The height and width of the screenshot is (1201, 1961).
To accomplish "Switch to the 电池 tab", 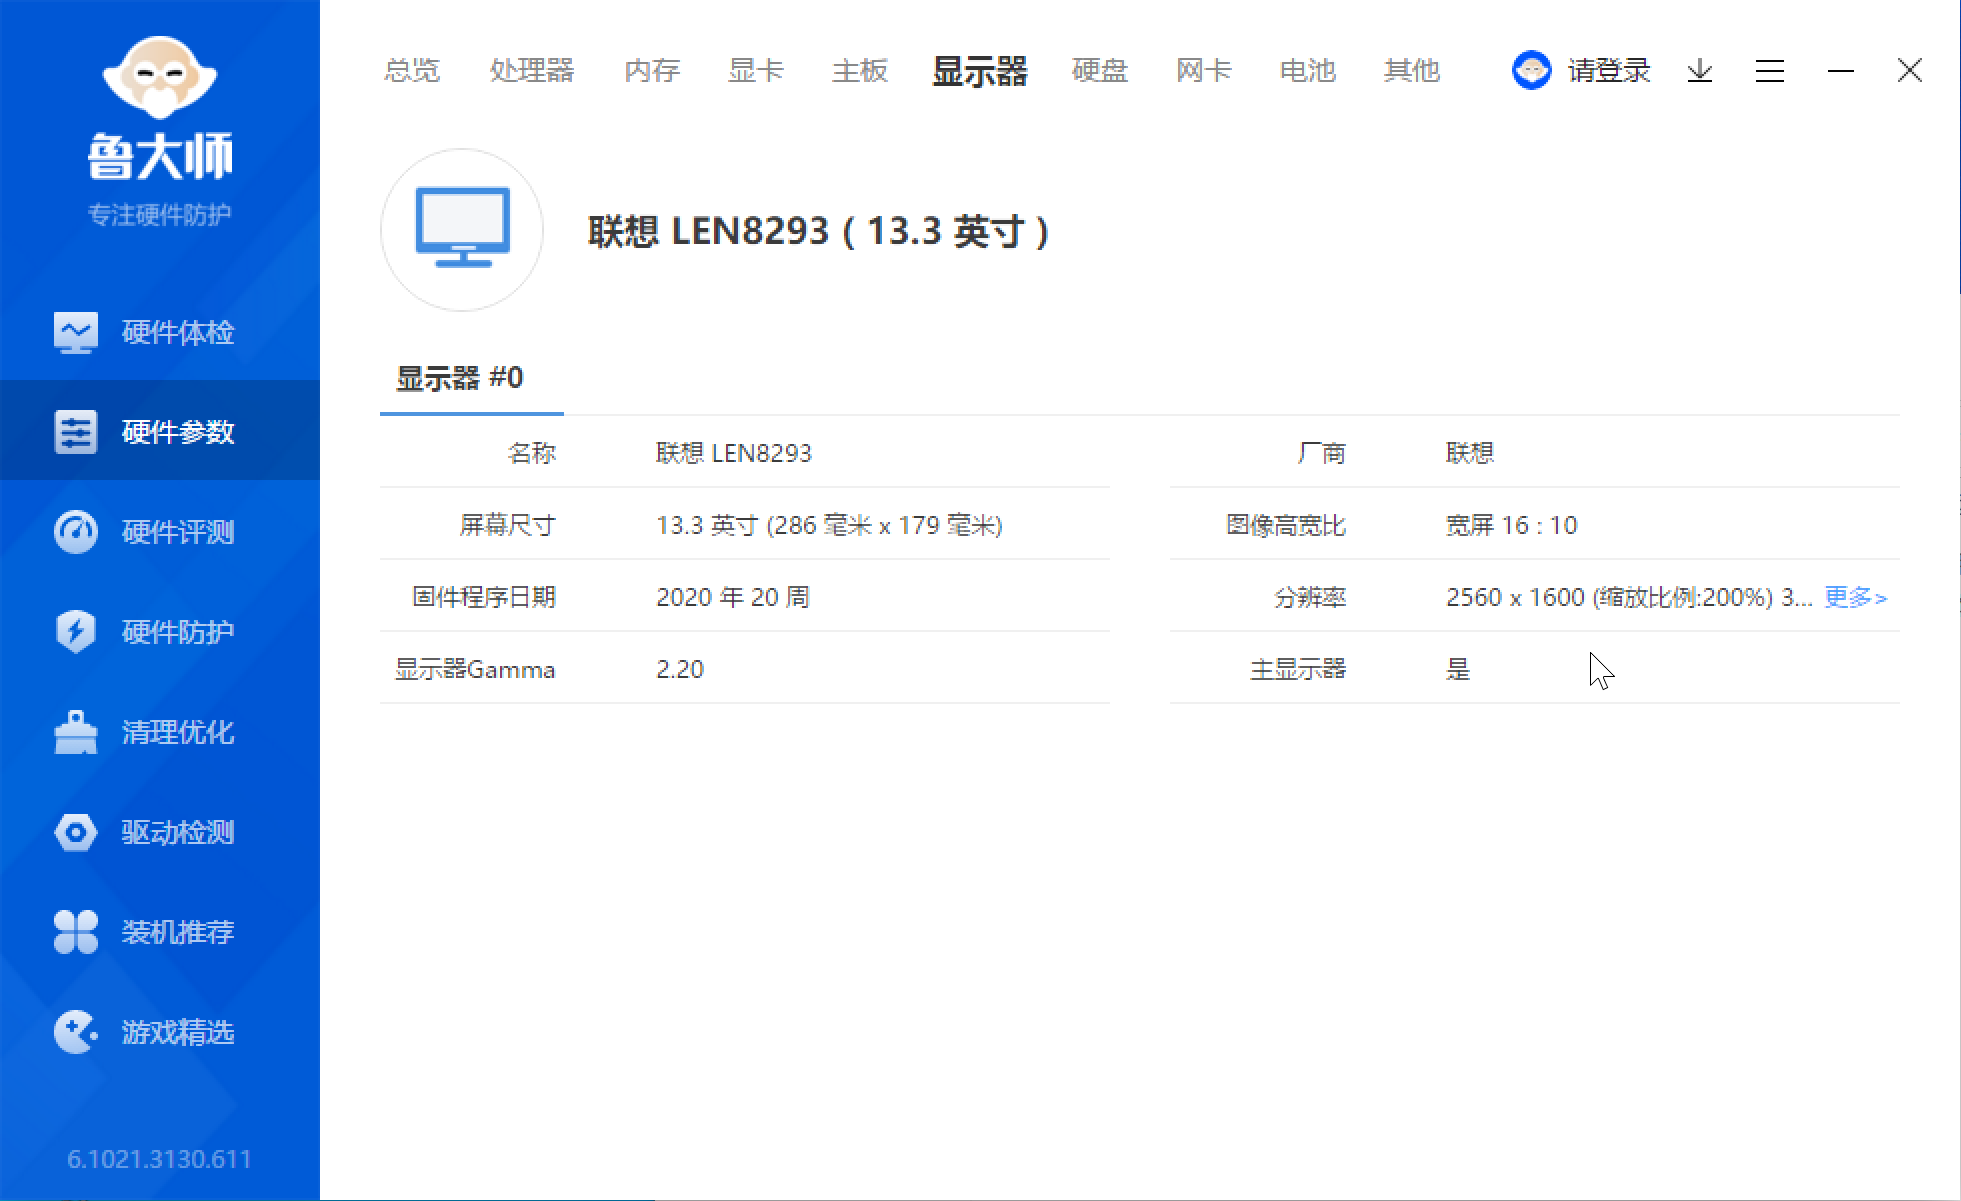I will [x=1308, y=71].
